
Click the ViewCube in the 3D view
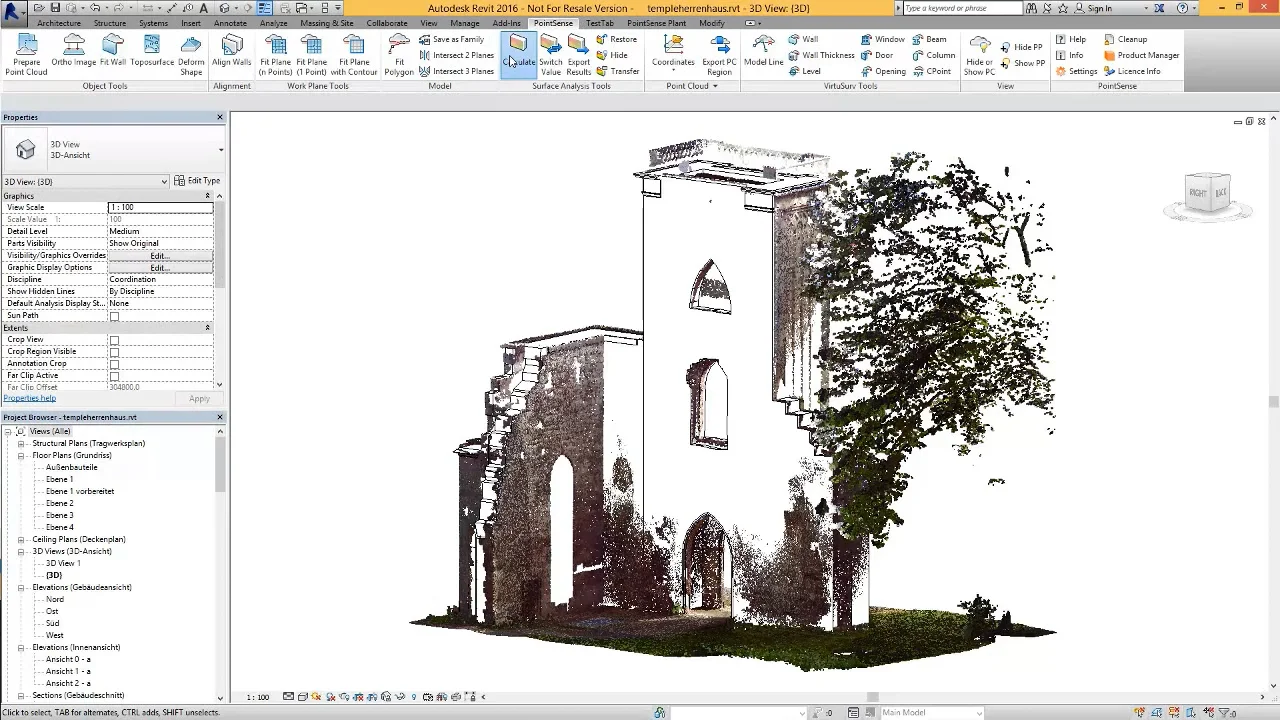click(x=1207, y=193)
